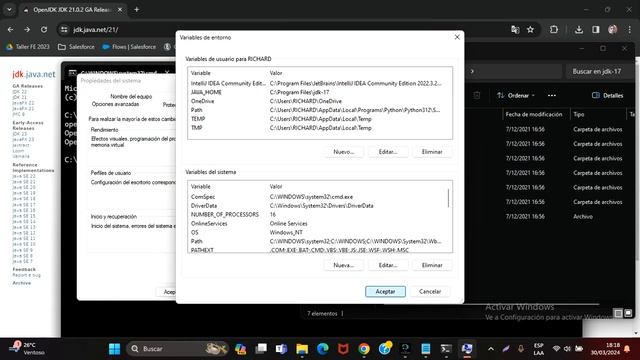Open site information icon in address bar
The image size is (640, 360).
(64, 29)
